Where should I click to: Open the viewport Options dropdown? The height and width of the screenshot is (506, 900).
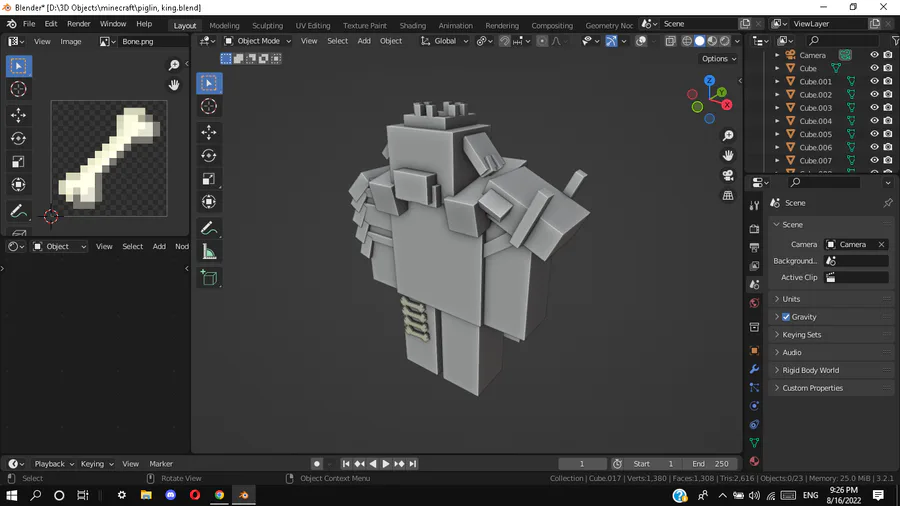click(x=719, y=59)
